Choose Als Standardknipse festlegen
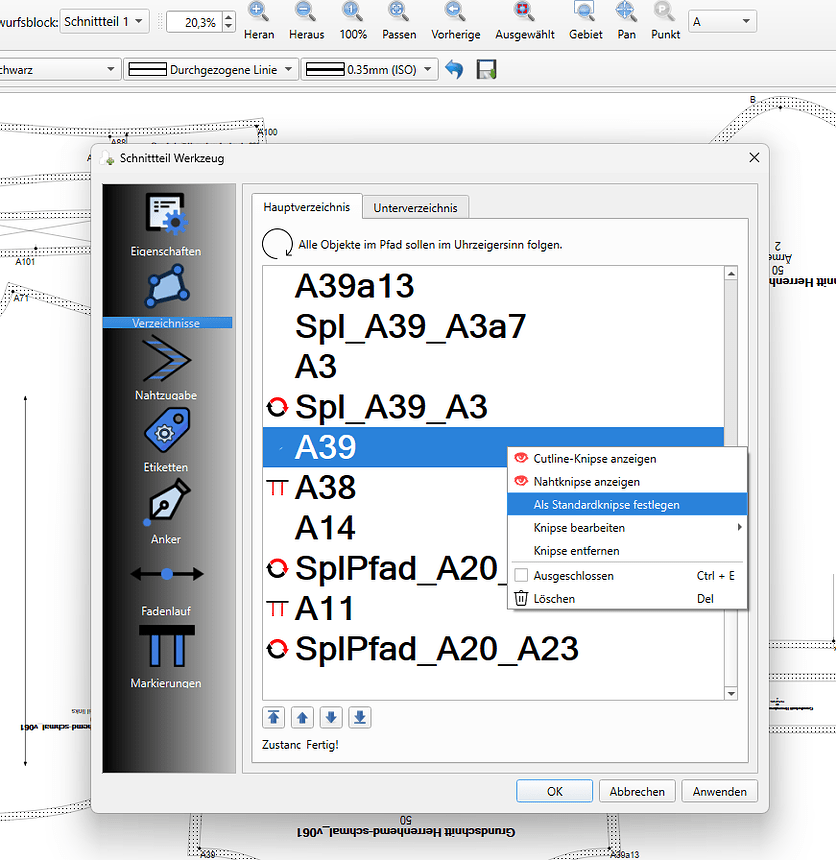 [627, 505]
